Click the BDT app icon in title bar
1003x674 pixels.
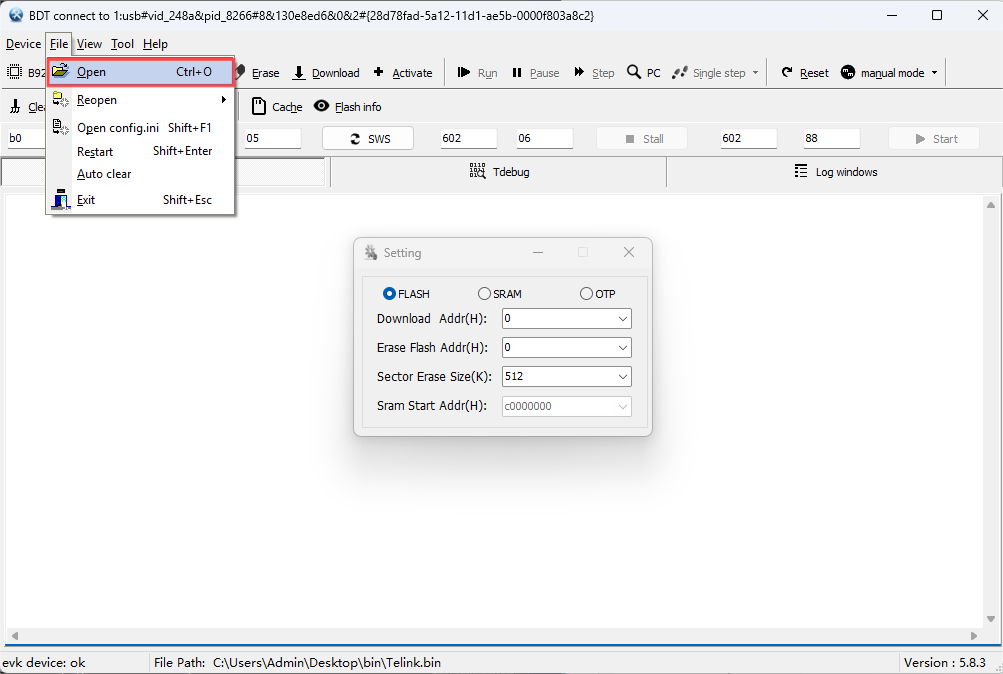point(16,15)
